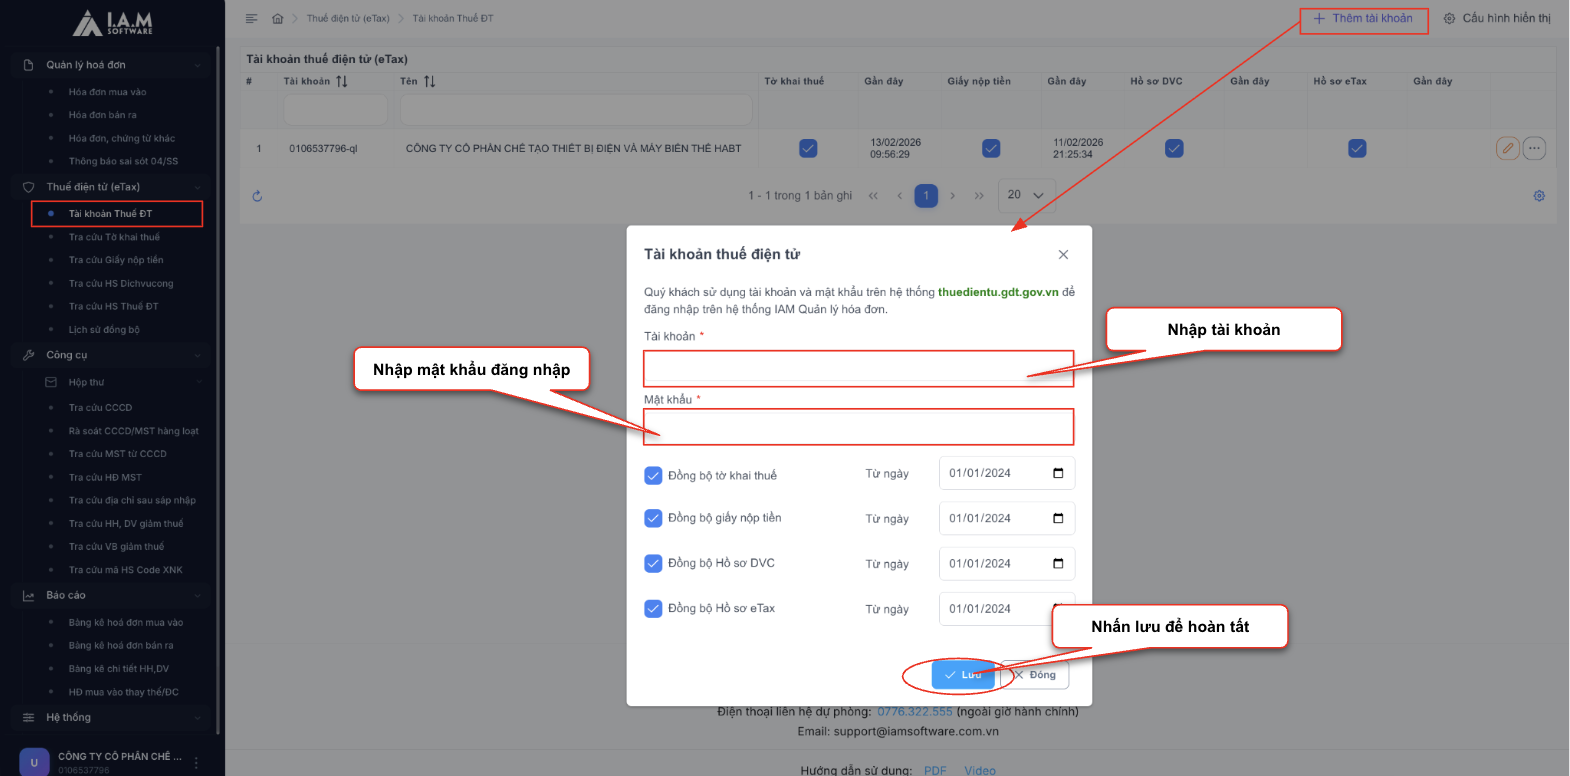1570x776 pixels.
Task: Sort by the Tài khoản column arrows
Action: pos(342,81)
